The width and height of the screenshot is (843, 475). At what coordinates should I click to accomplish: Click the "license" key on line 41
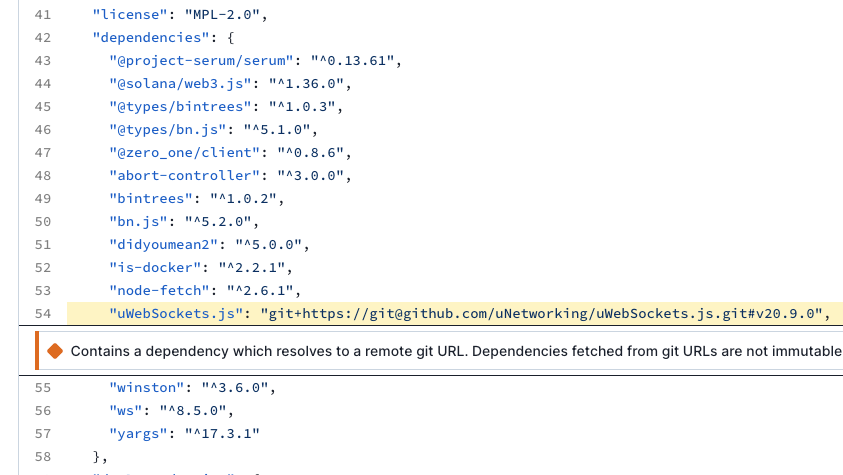pos(130,15)
